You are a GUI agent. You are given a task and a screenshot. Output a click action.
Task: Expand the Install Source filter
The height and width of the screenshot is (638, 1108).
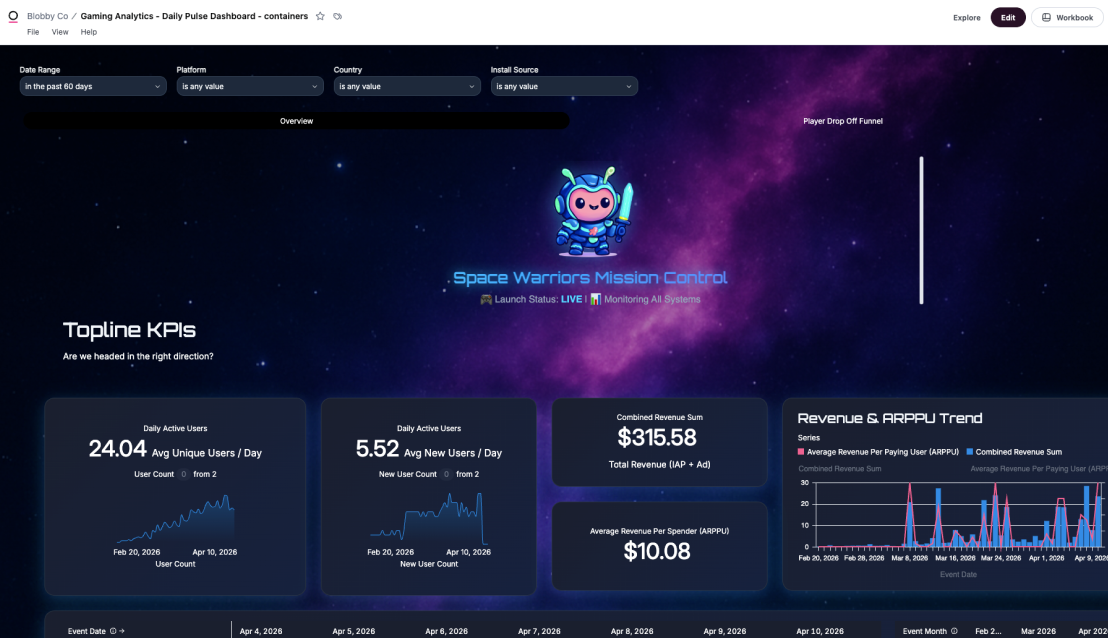pos(564,85)
